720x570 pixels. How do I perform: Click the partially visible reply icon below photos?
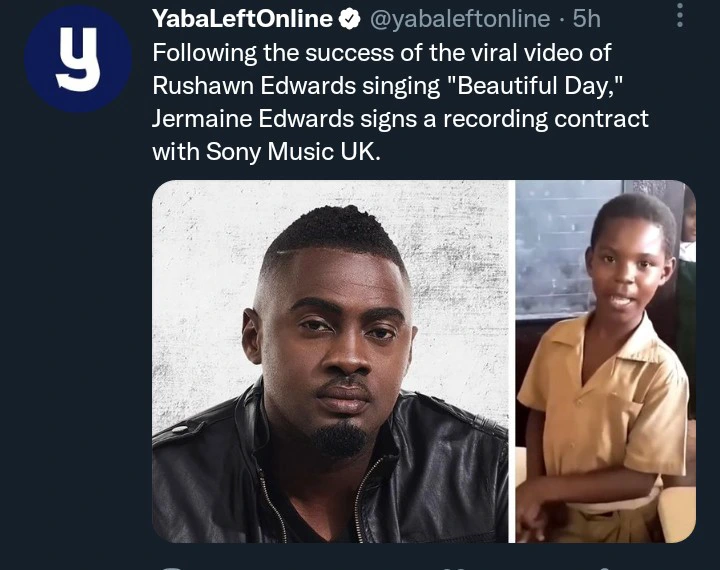[171, 568]
